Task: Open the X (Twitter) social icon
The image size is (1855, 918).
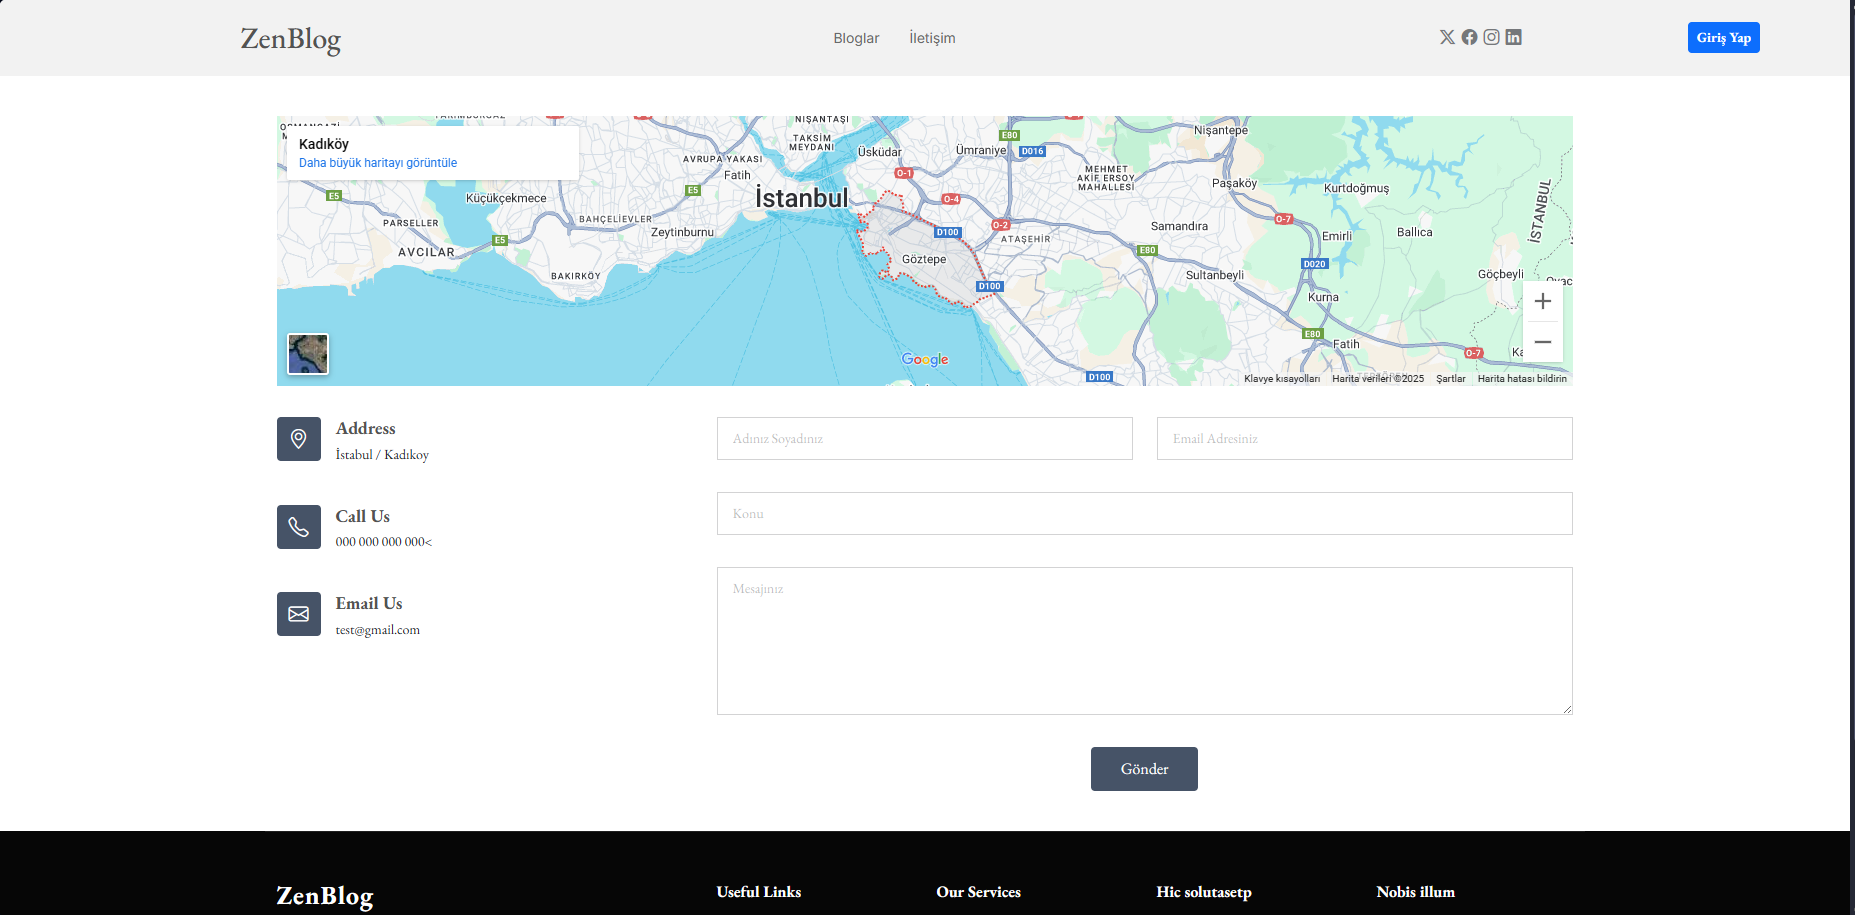Action: pyautogui.click(x=1447, y=37)
